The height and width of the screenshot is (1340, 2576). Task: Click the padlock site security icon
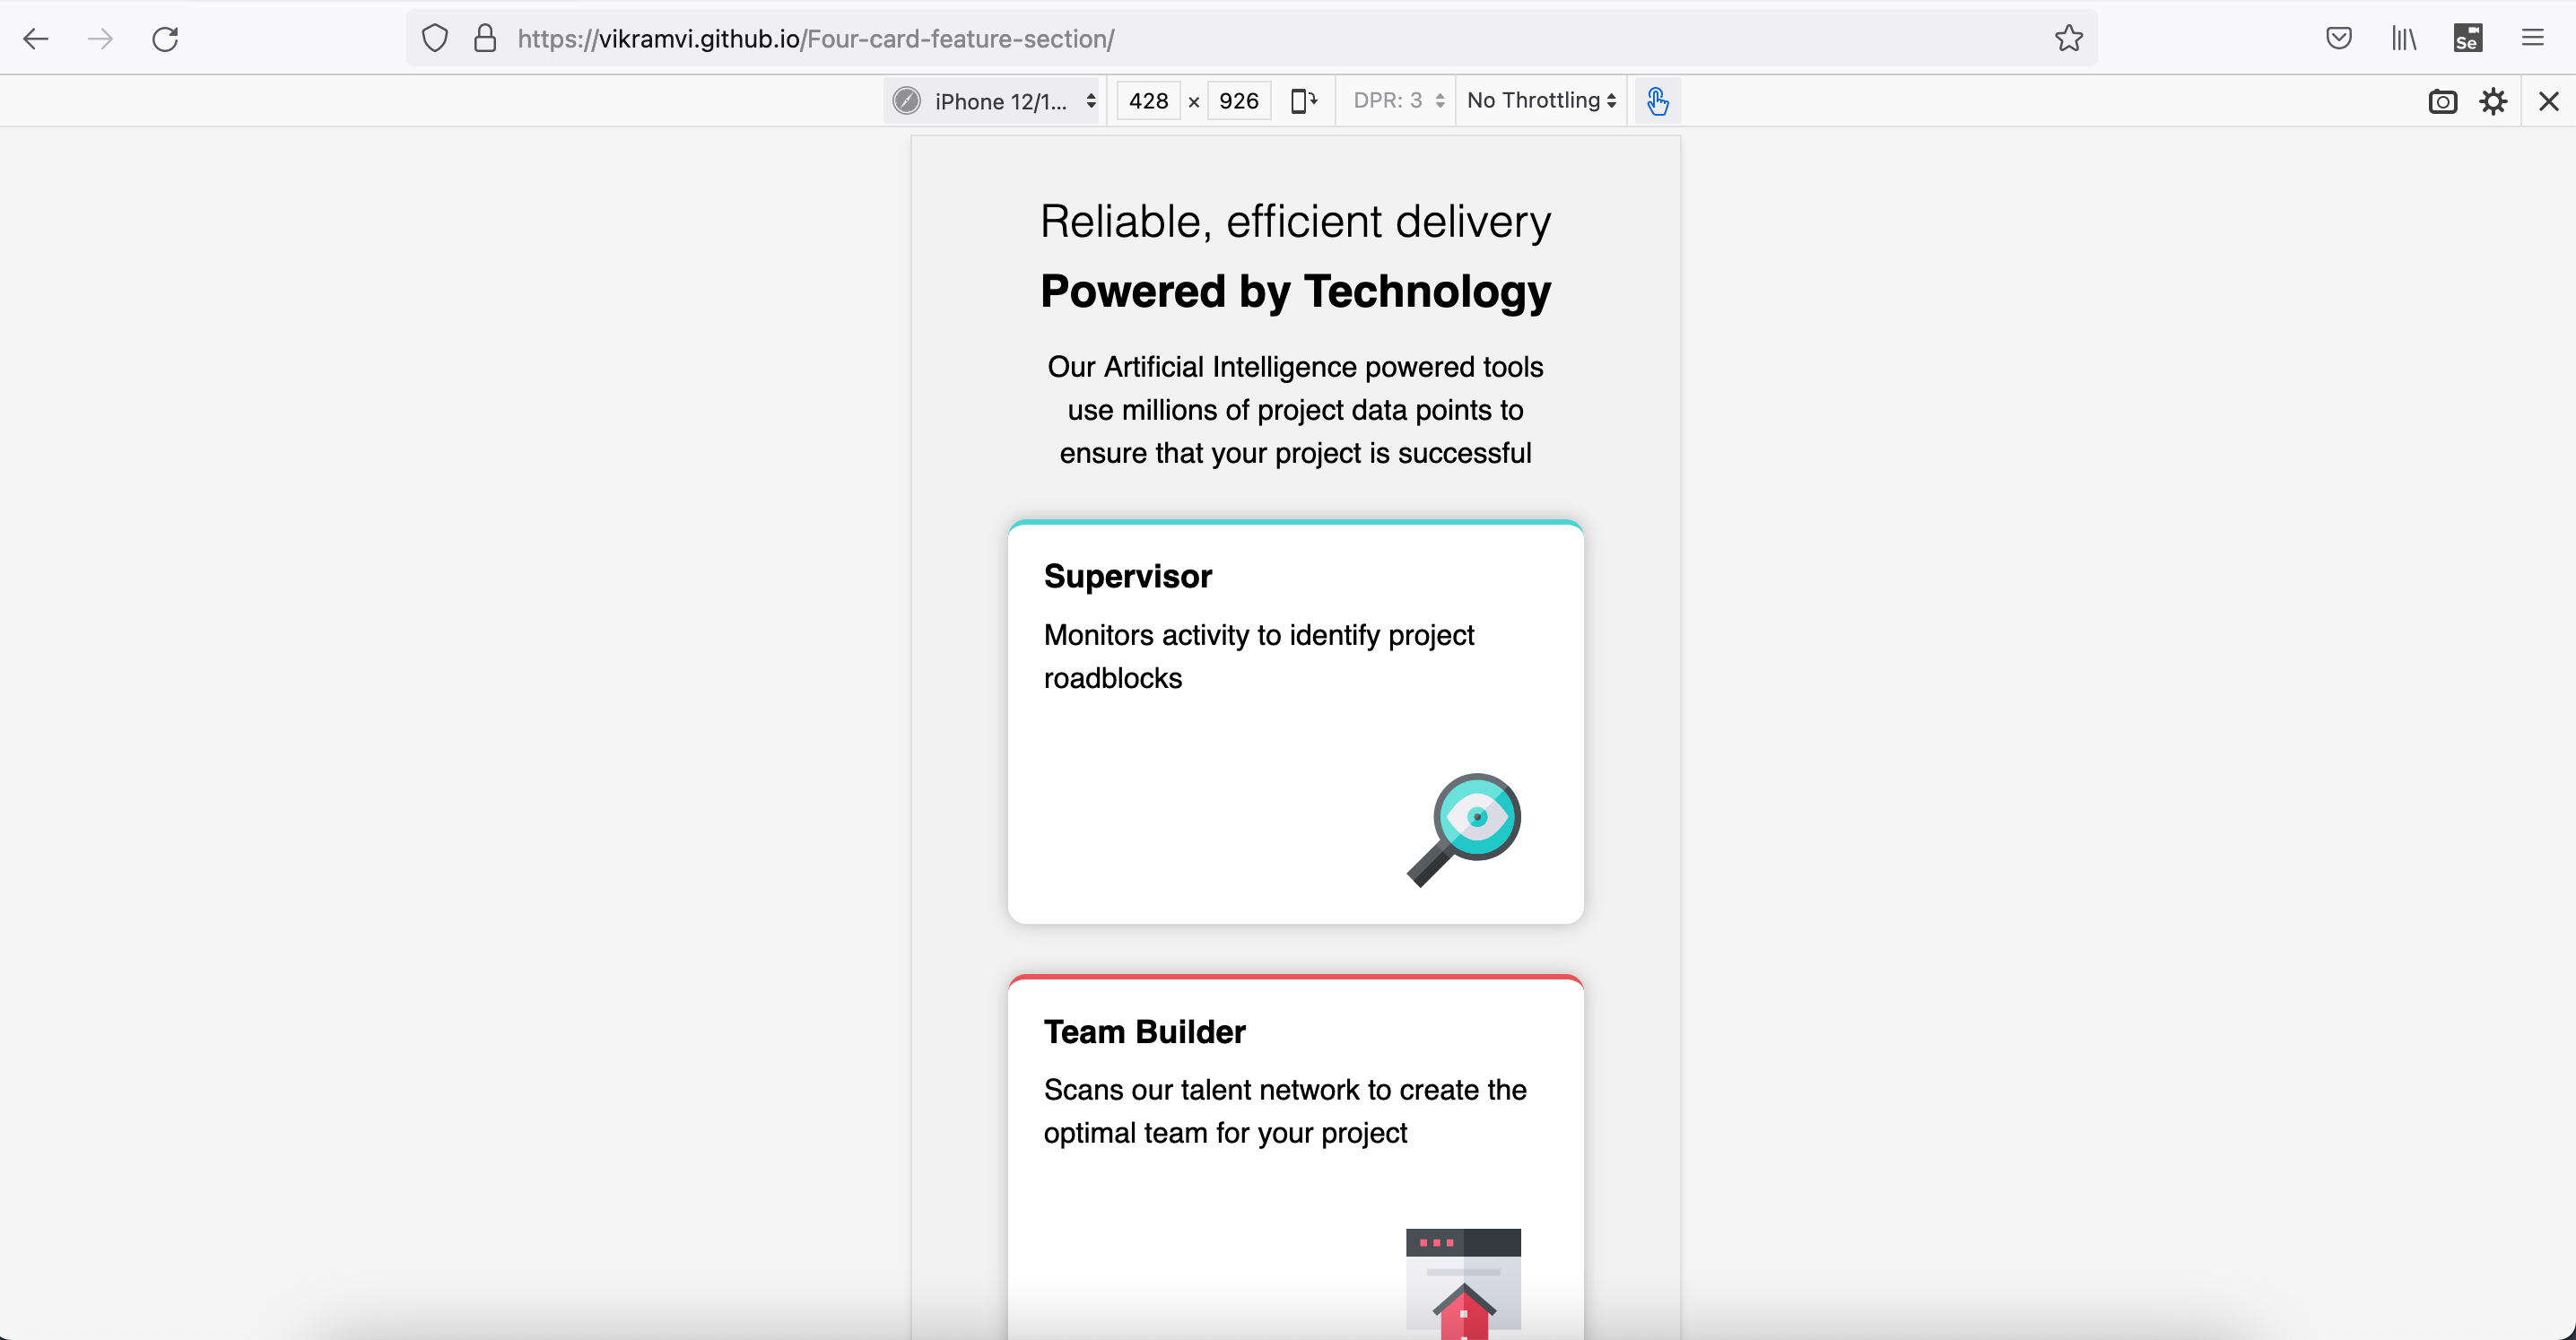485,39
